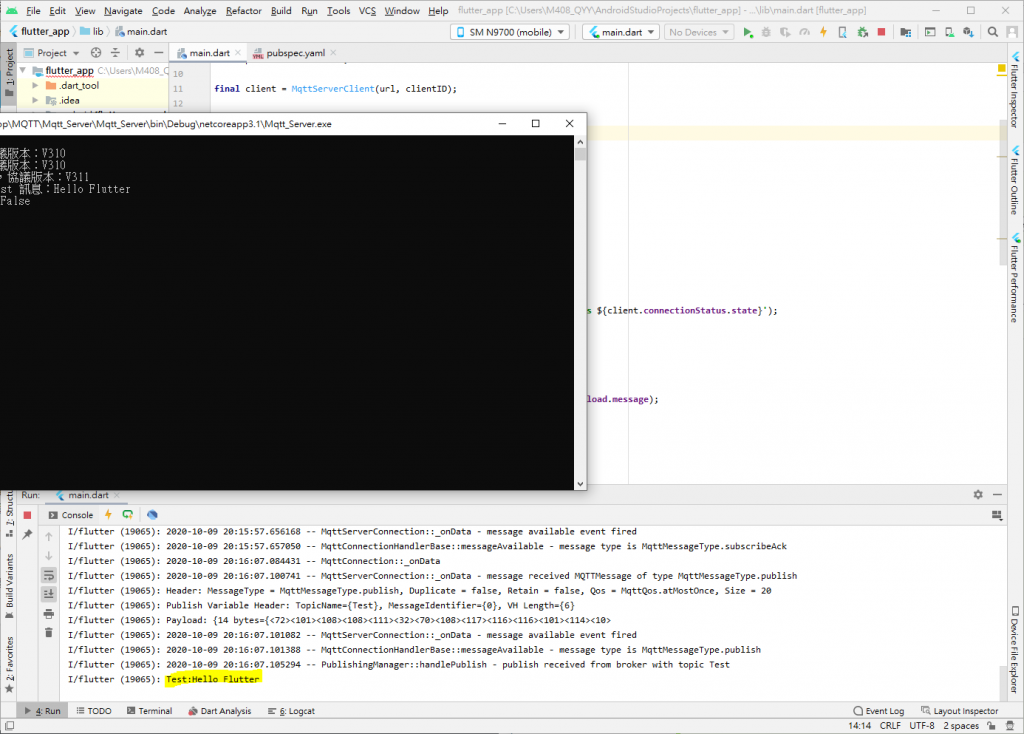Open the VCS menu
Image resolution: width=1024 pixels, height=734 pixels.
[367, 10]
